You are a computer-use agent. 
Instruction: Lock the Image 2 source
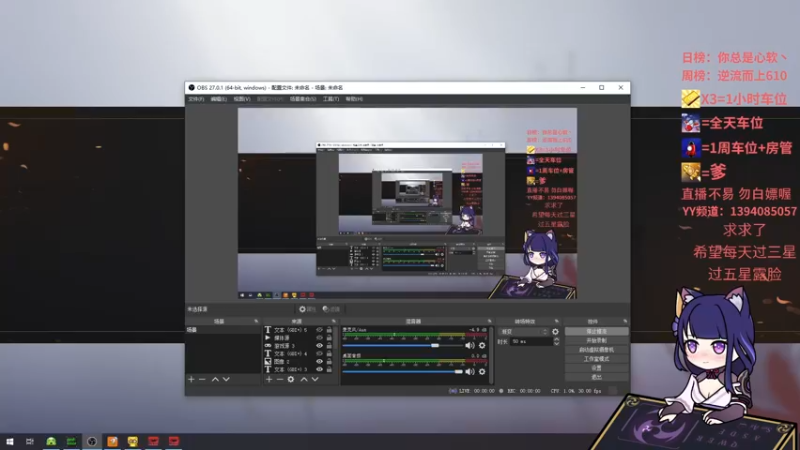[329, 361]
